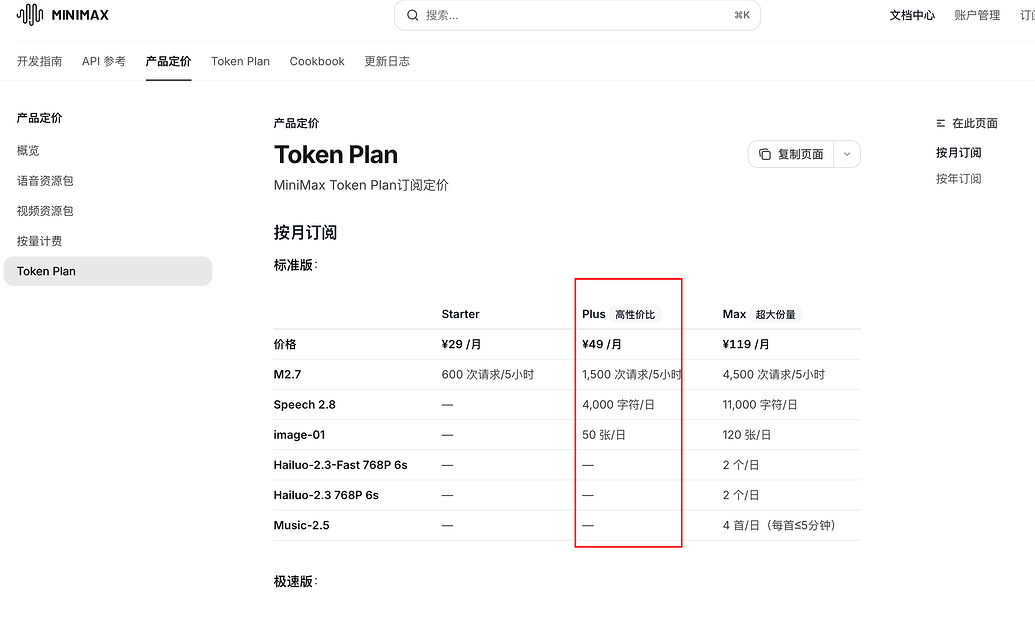Click the 极速版 subsection label
The height and width of the screenshot is (618, 1035).
296,581
